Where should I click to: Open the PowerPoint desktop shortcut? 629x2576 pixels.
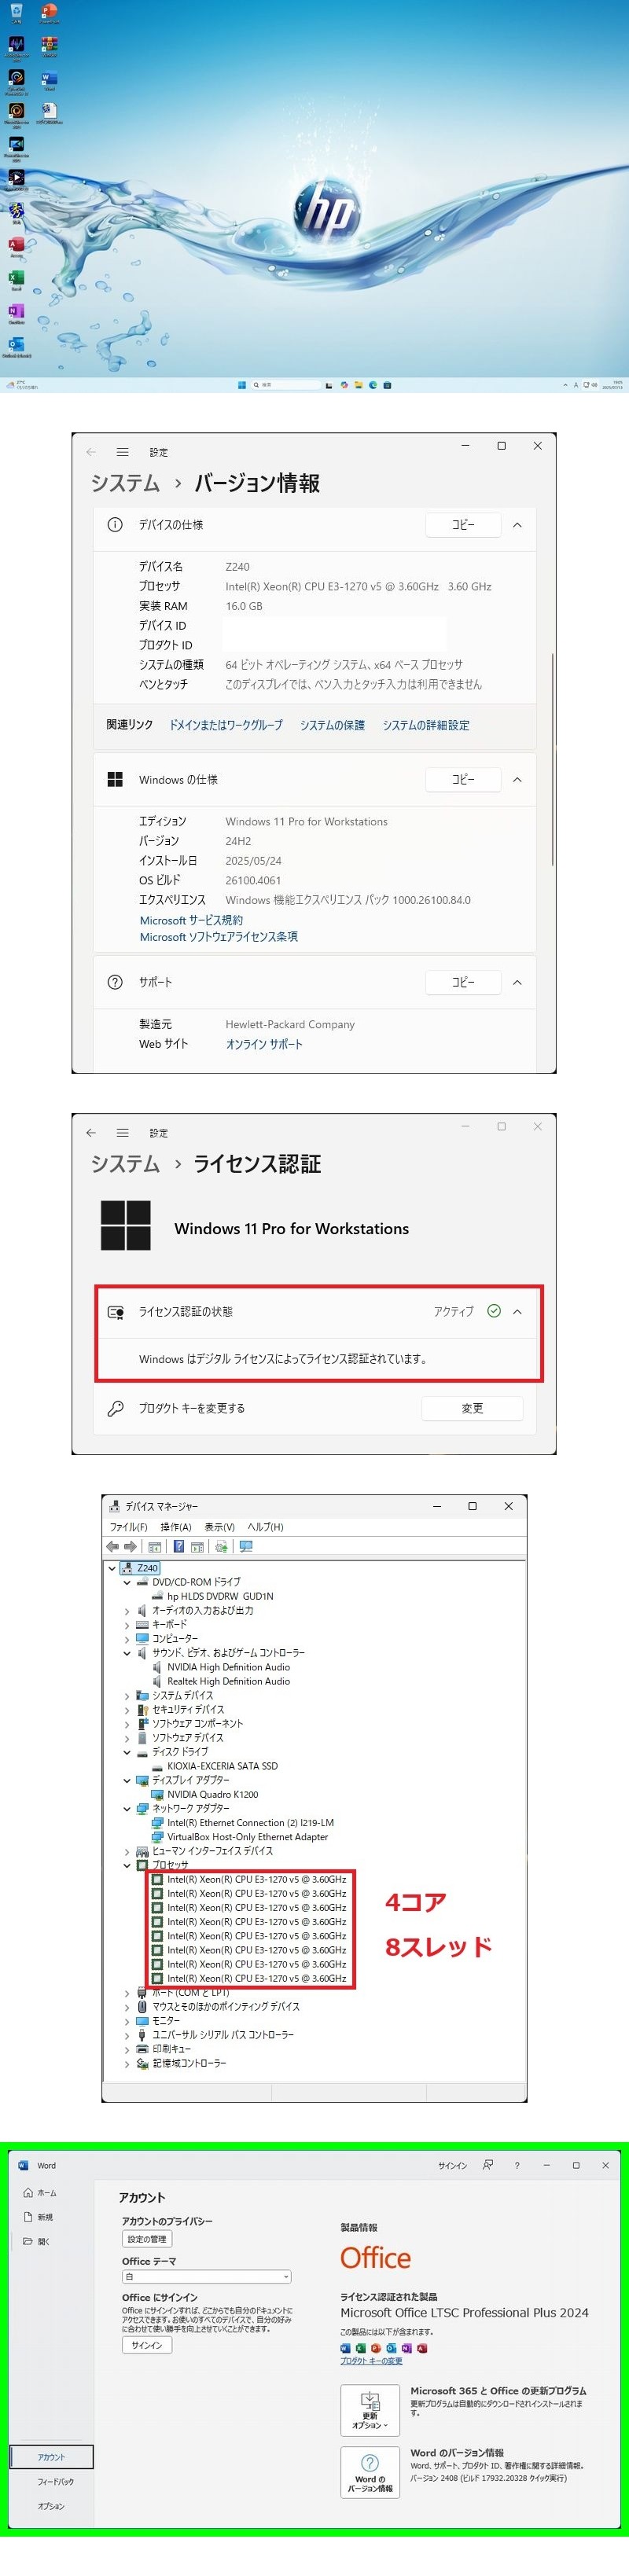50,13
